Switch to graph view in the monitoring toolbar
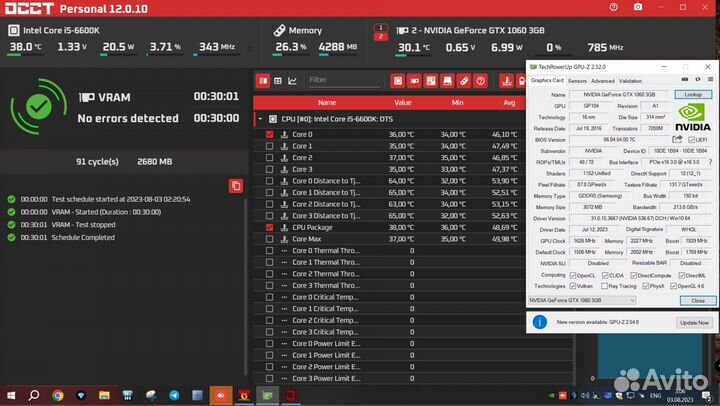This screenshot has width=720, height=406. [292, 80]
